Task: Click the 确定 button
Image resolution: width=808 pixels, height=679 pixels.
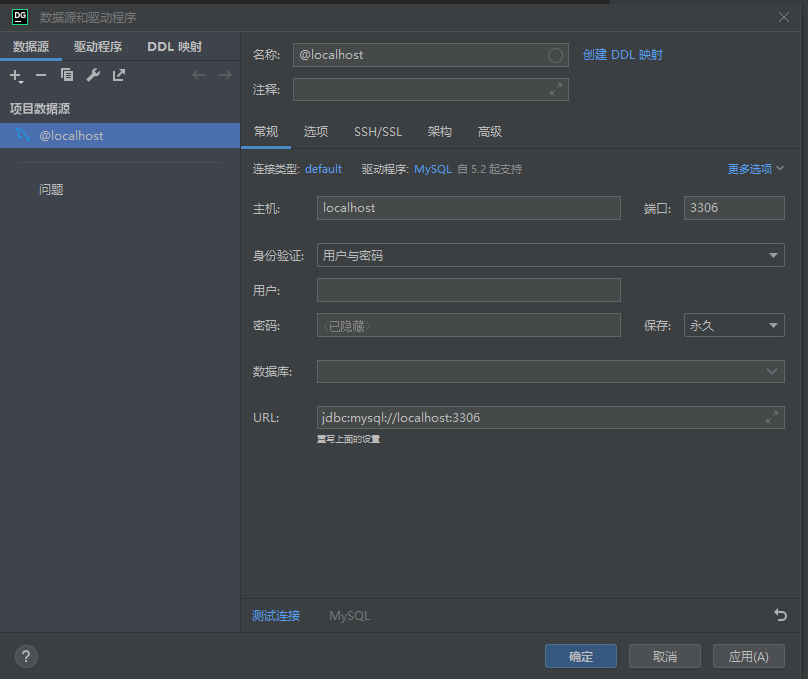Action: tap(581, 656)
